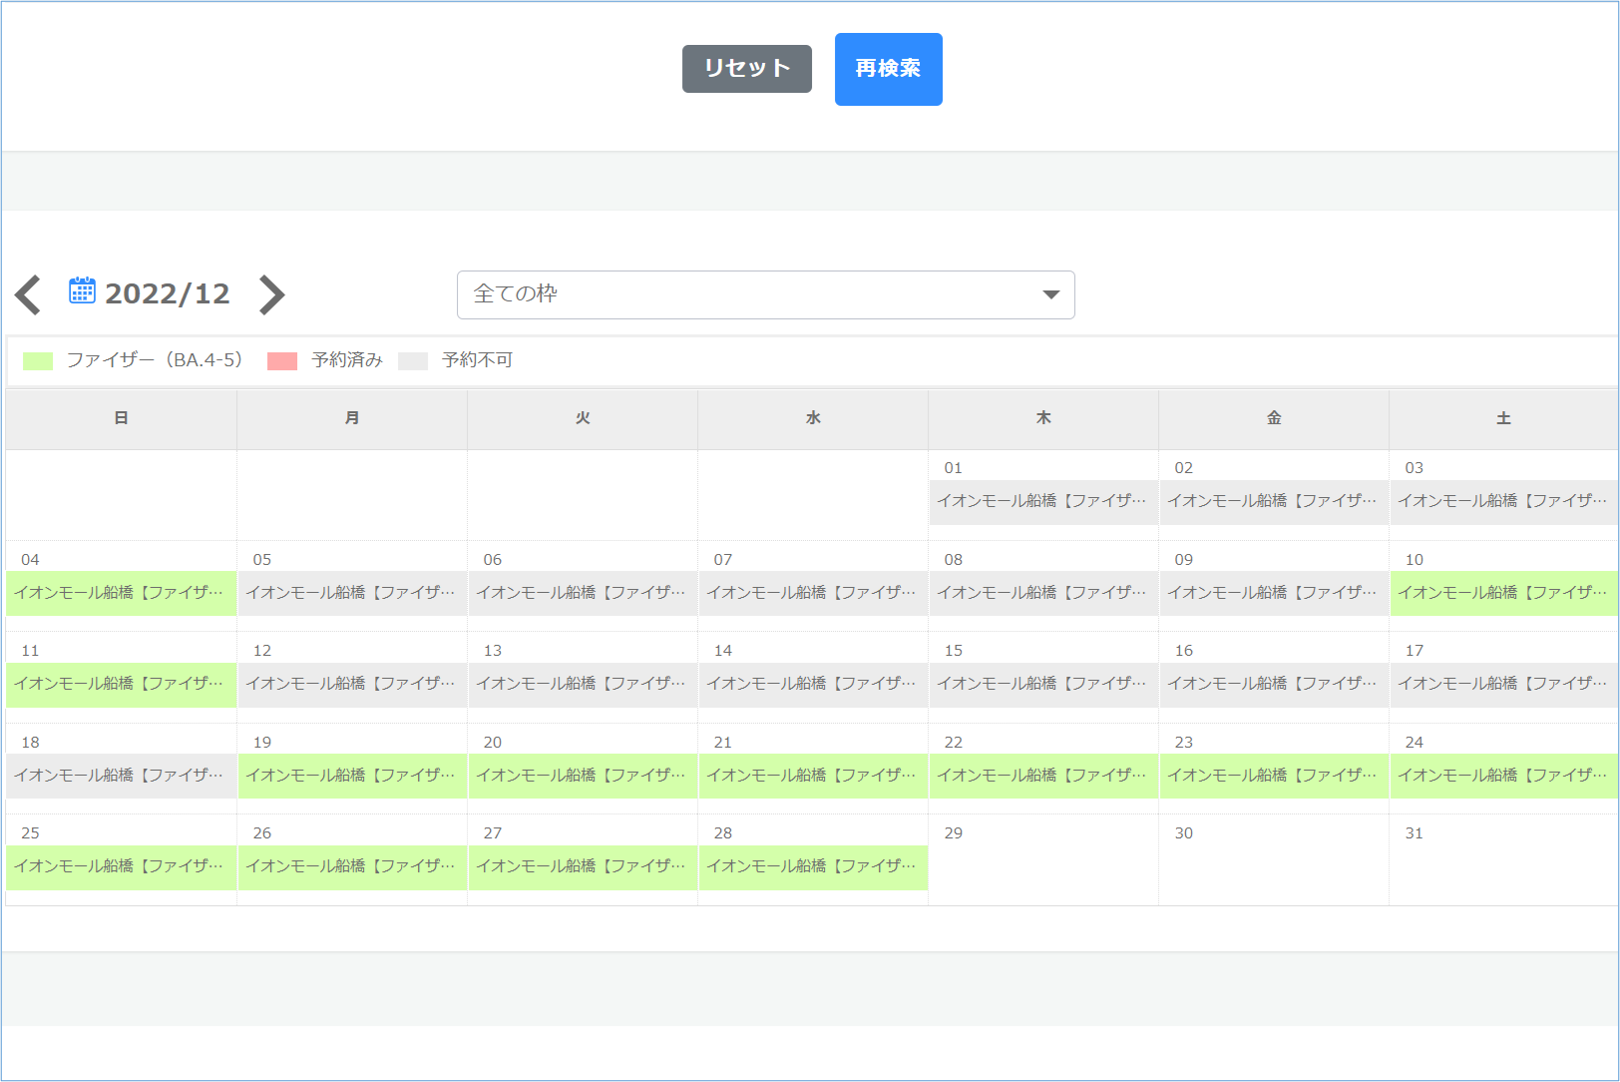Image resolution: width=1620 pixels, height=1082 pixels.
Task: Select the available slot on December 26
Action: [x=352, y=867]
